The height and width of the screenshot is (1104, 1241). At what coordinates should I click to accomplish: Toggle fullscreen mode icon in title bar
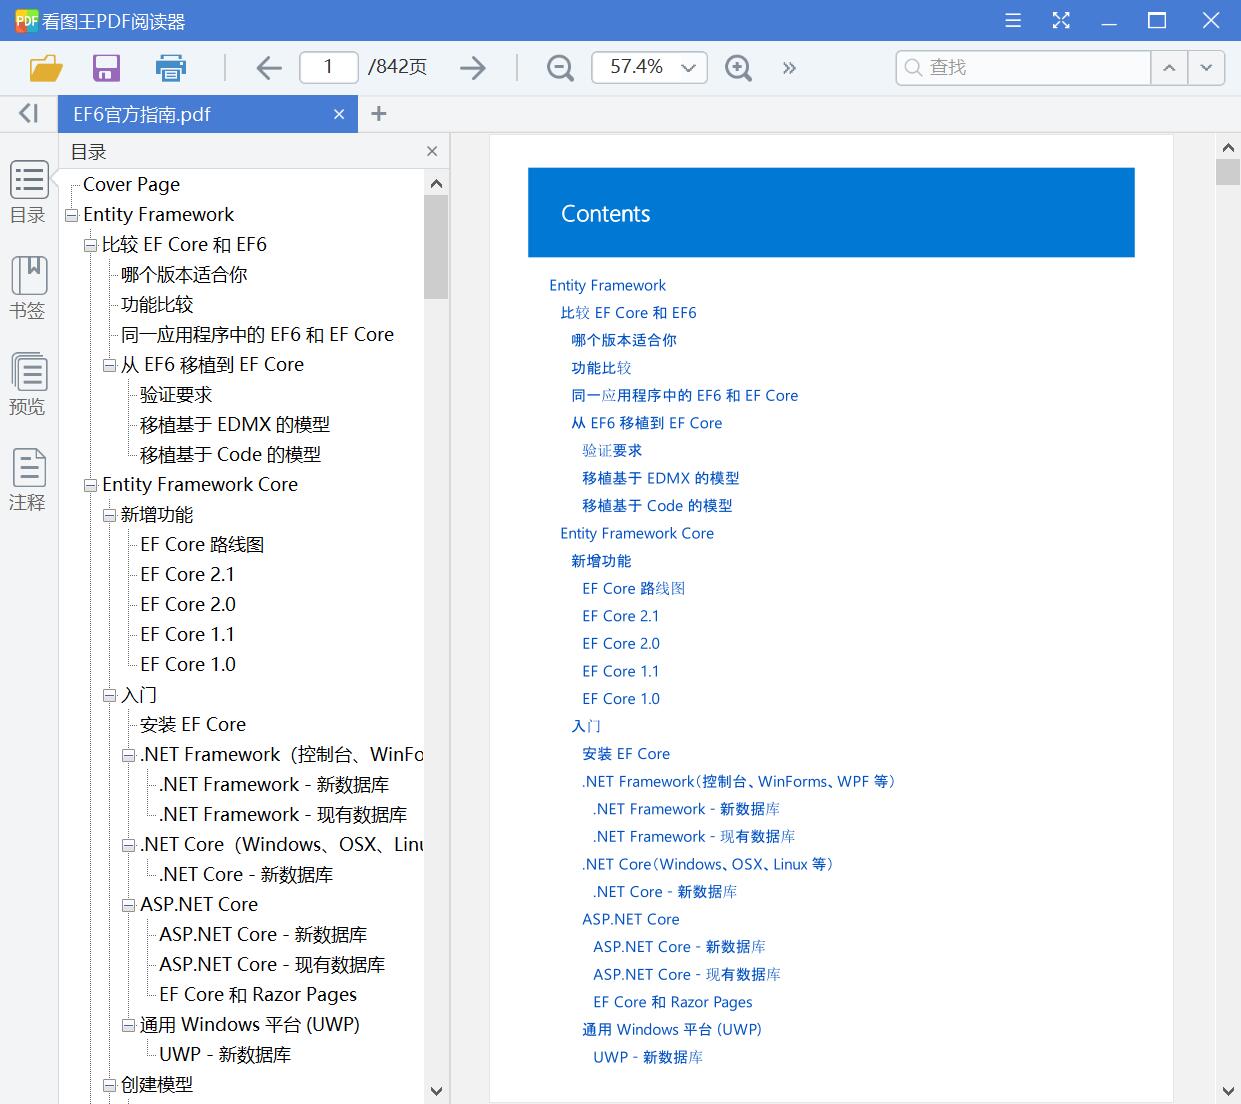[x=1061, y=20]
